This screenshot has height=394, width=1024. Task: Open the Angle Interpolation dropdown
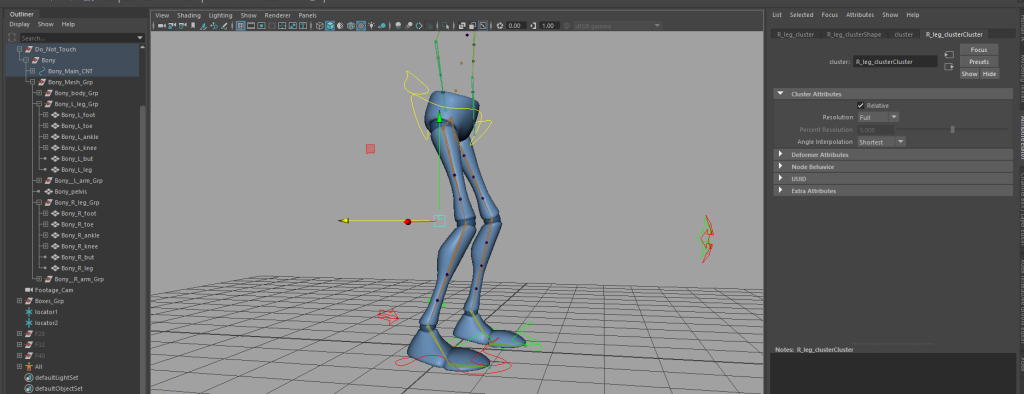coord(882,141)
